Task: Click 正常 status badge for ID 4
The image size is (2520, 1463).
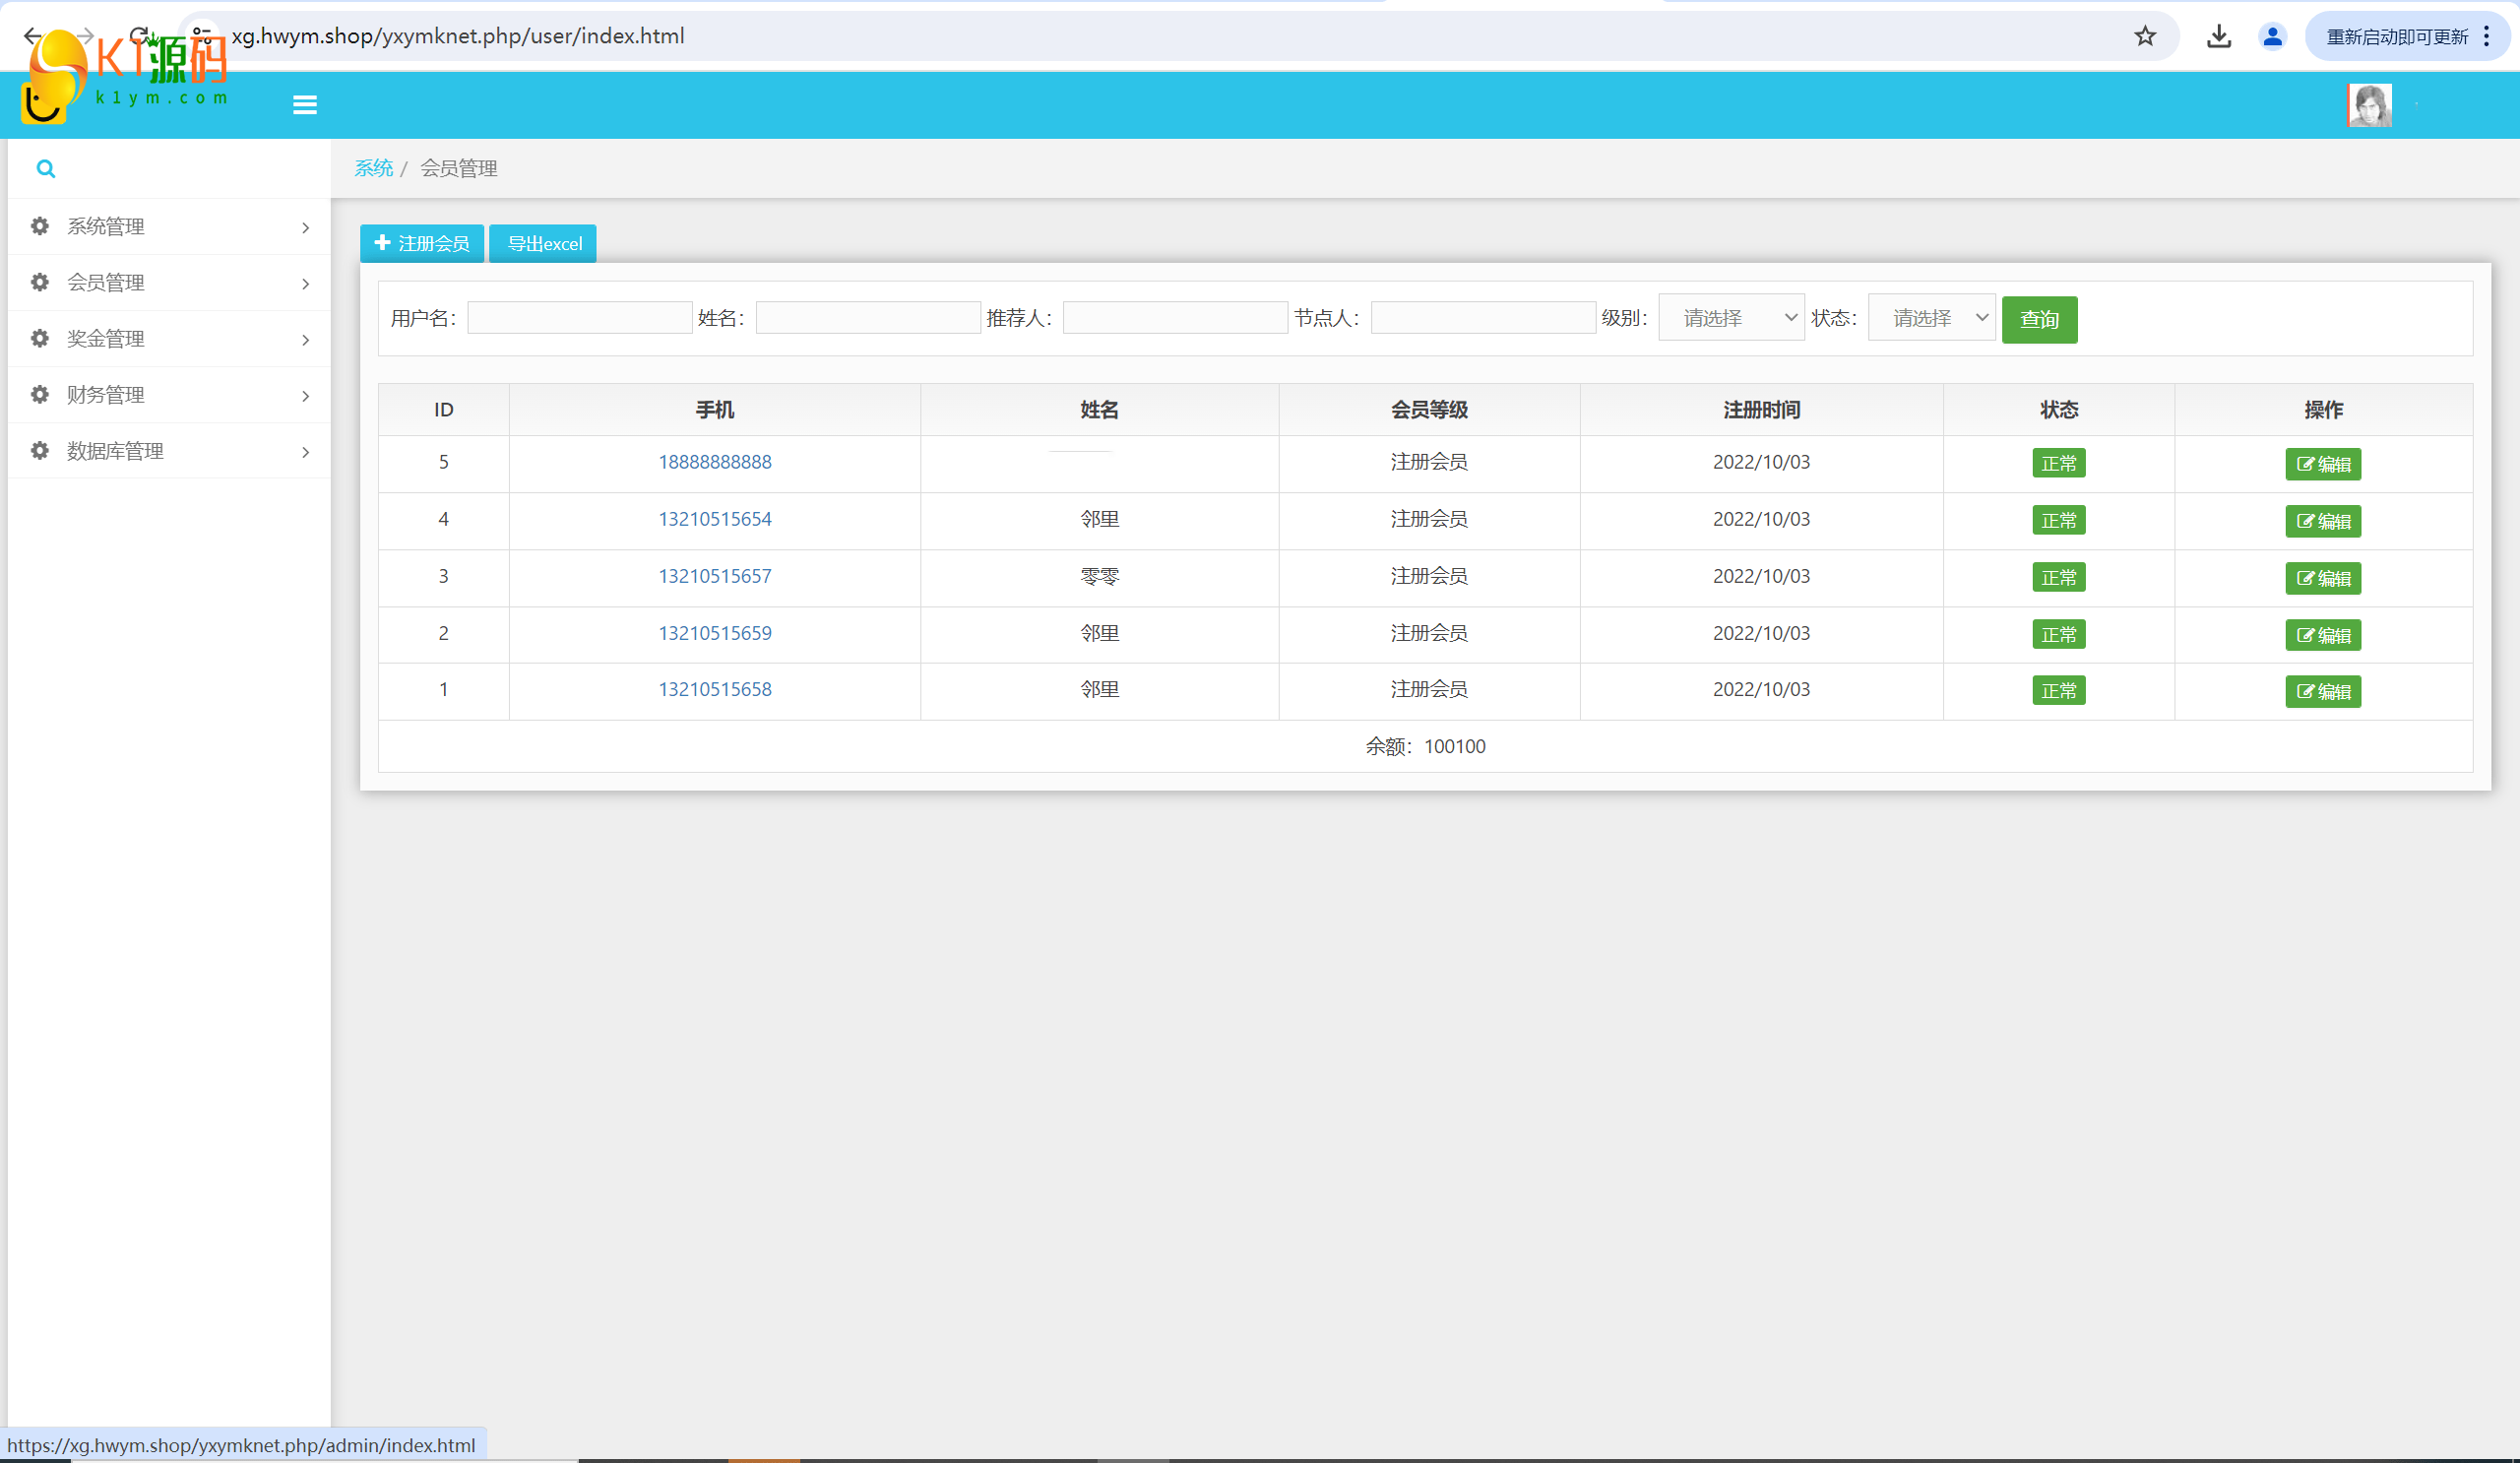Action: 2059,520
